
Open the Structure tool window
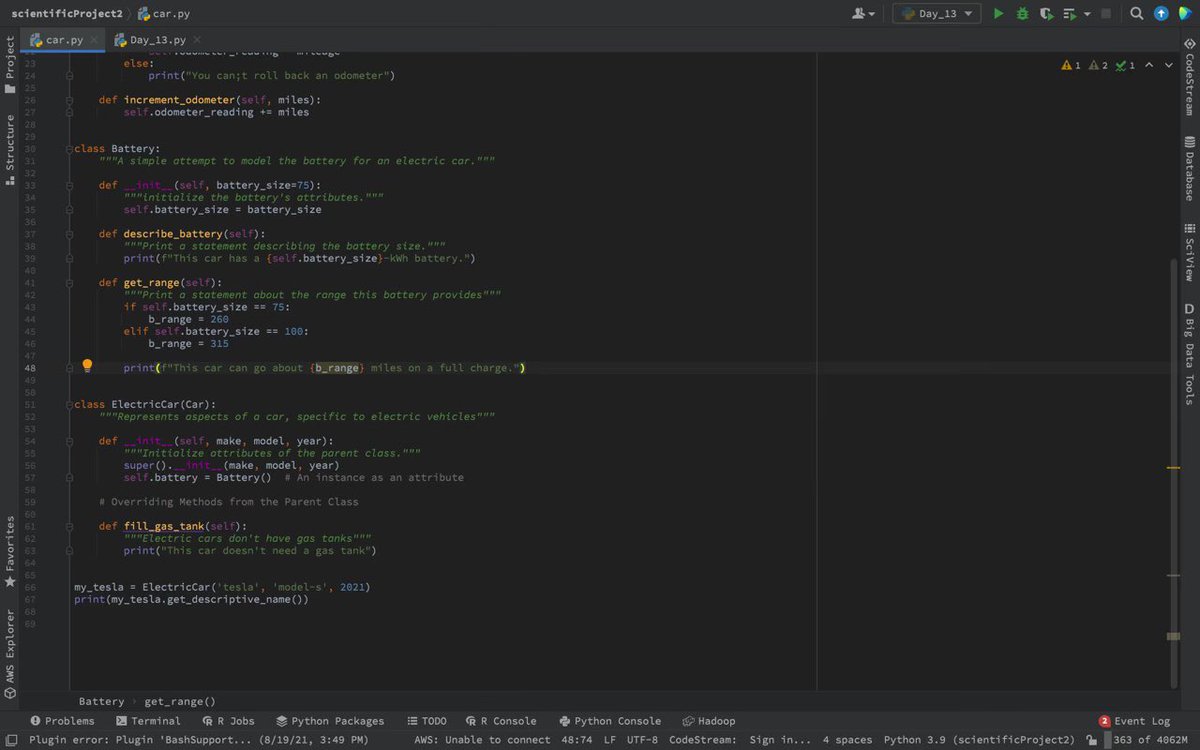point(10,149)
